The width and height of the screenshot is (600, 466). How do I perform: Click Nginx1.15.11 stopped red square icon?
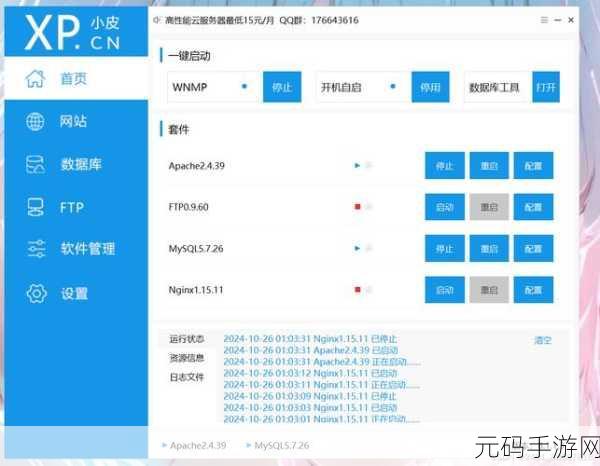coord(357,290)
